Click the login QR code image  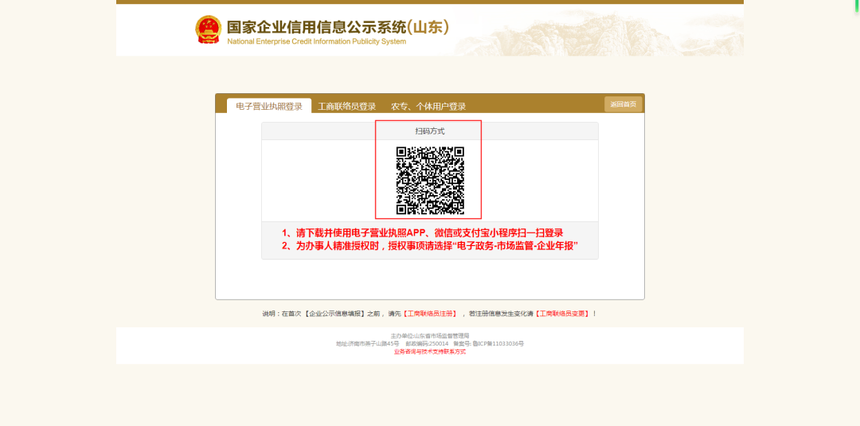(x=431, y=180)
